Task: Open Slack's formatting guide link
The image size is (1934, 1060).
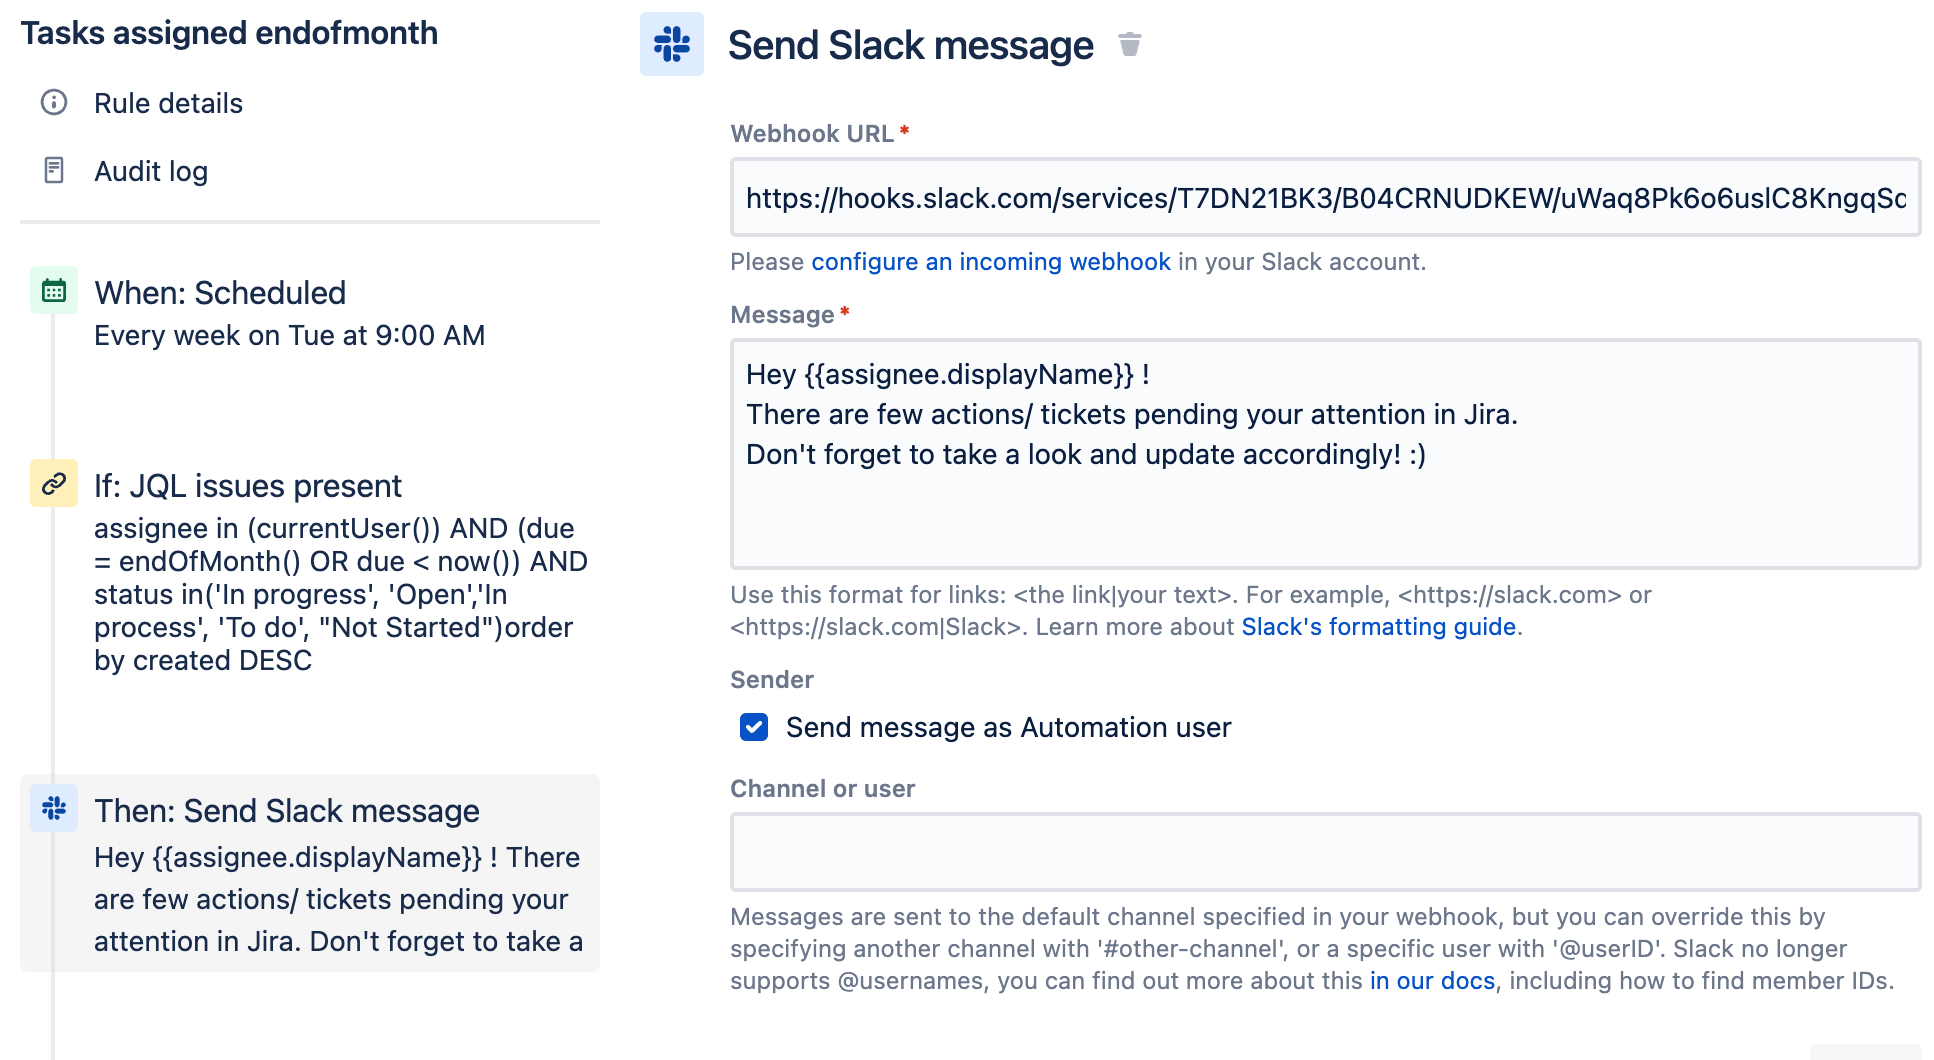Action: point(1379,627)
